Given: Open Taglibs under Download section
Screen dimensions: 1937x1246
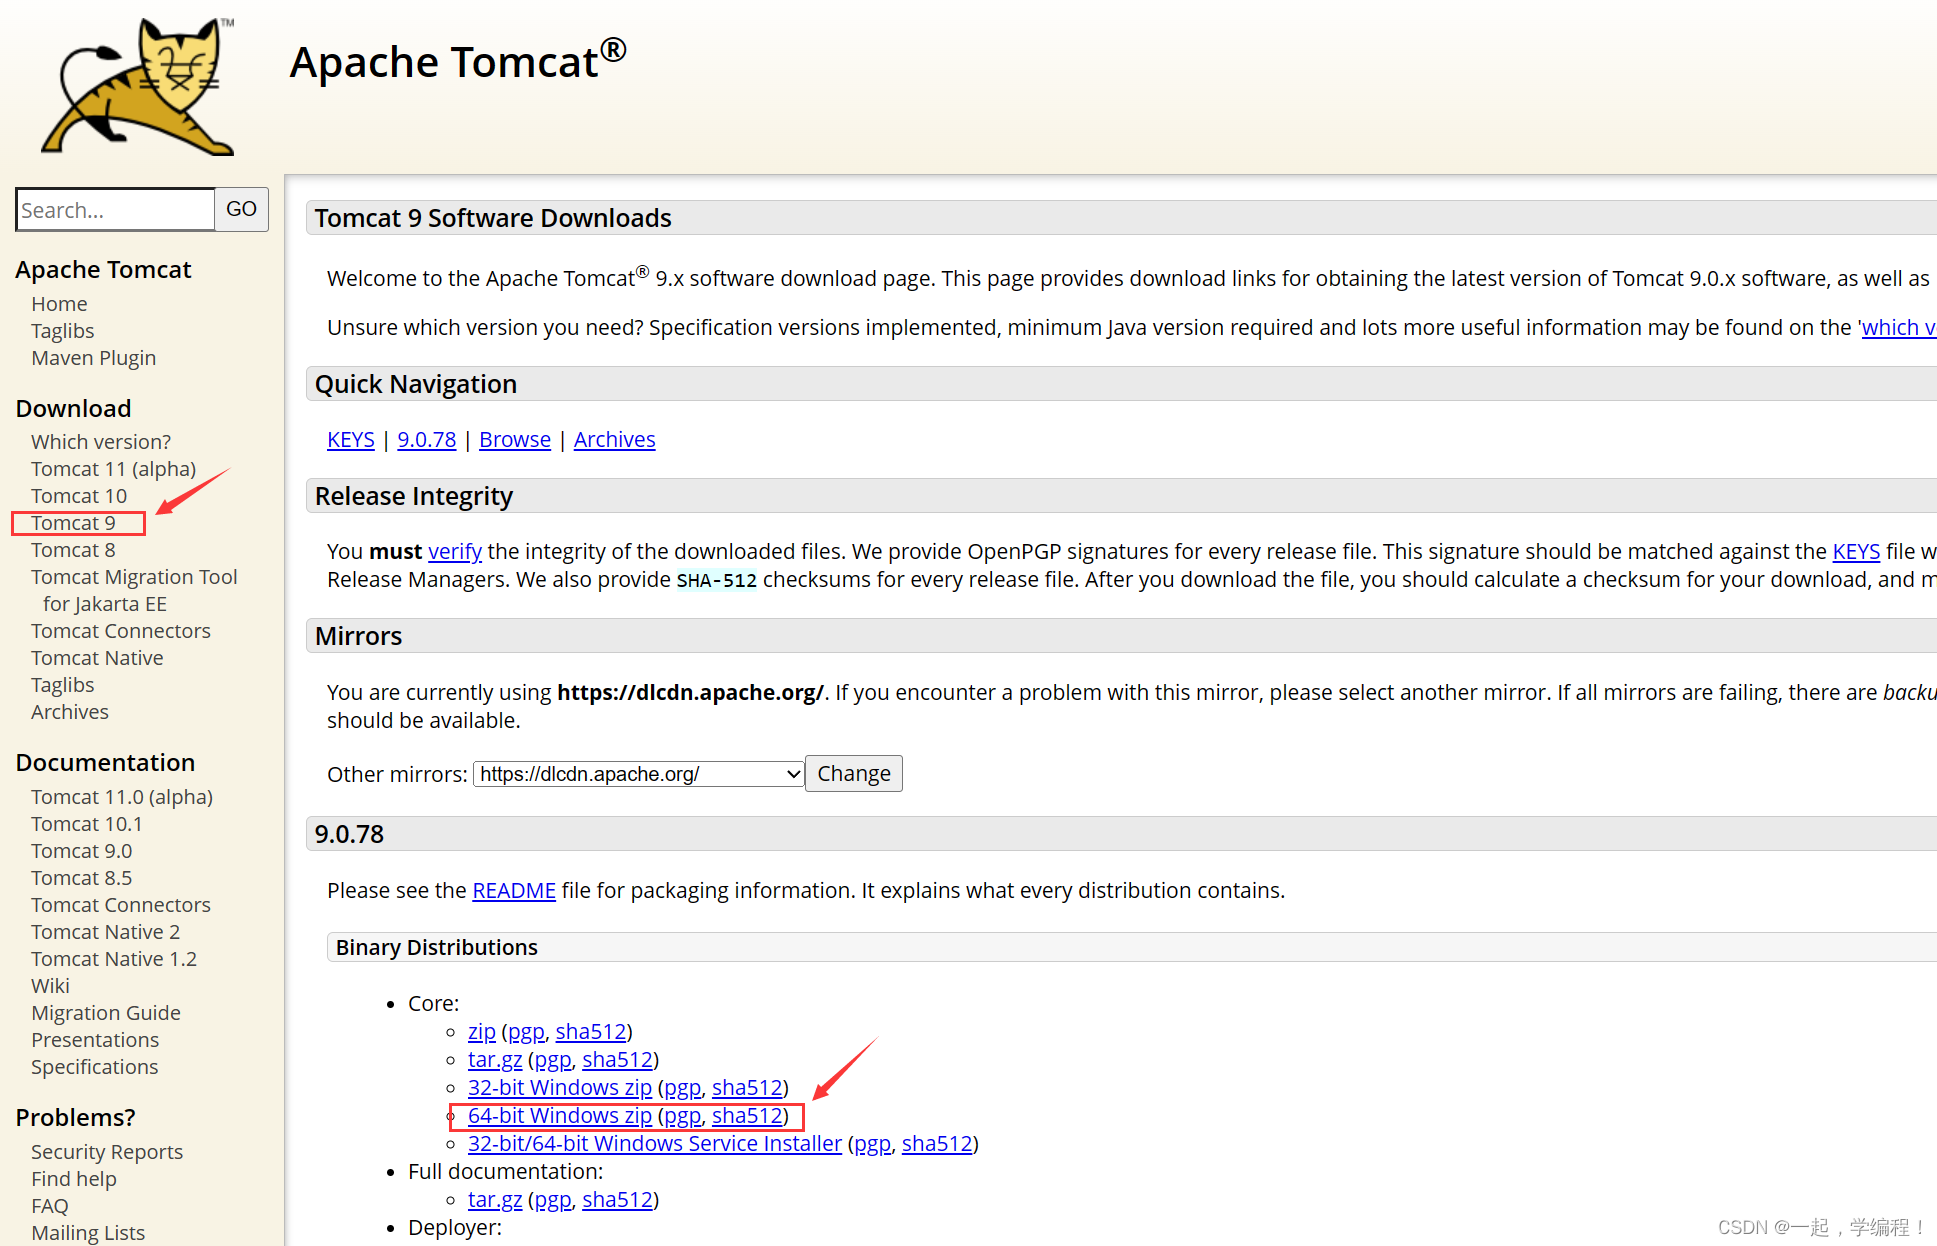Looking at the screenshot, I should [62, 684].
